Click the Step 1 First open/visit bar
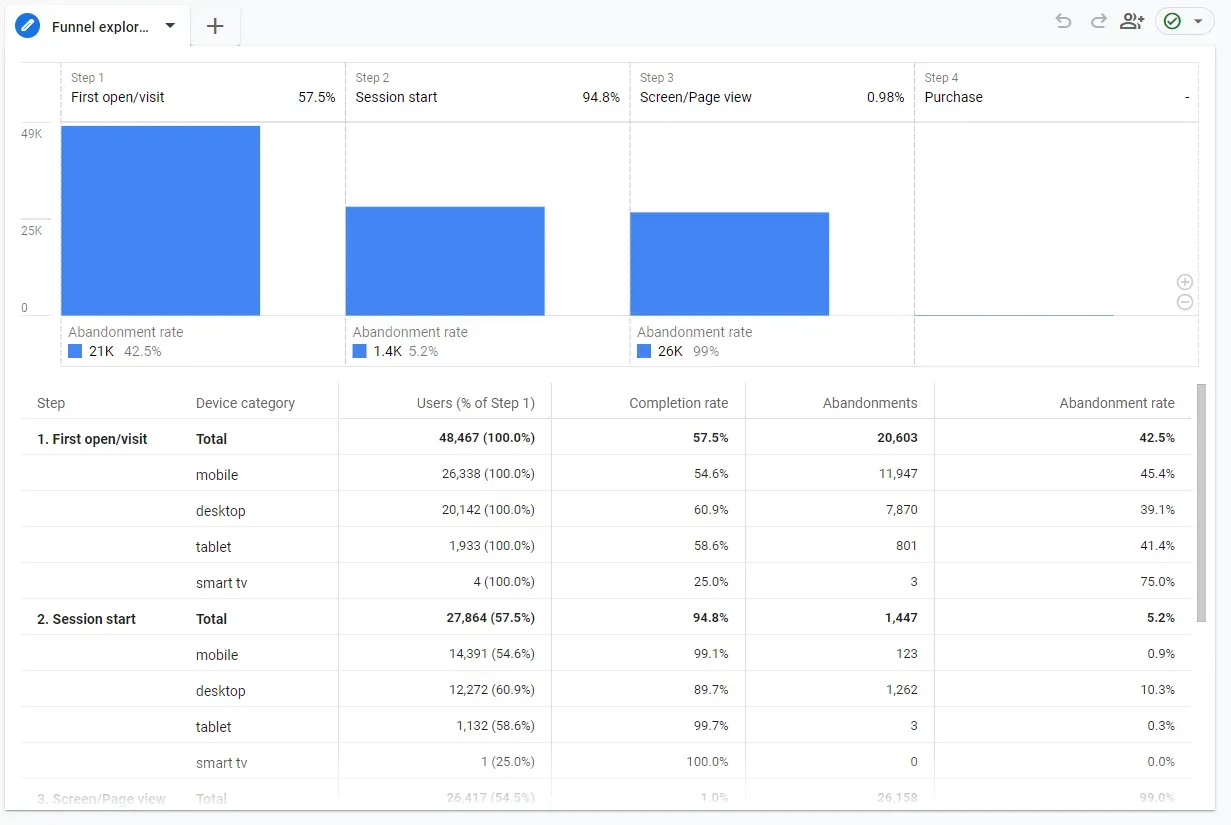Image resolution: width=1231 pixels, height=825 pixels. (160, 221)
